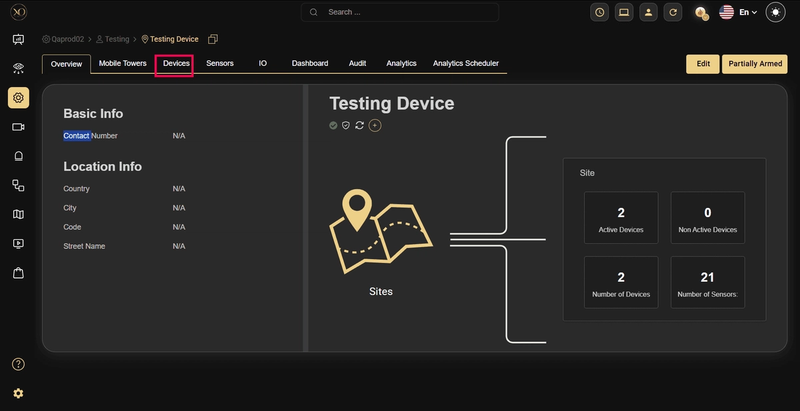This screenshot has width=800, height=411.
Task: Open the presentation board sidebar icon
Action: click(x=18, y=39)
